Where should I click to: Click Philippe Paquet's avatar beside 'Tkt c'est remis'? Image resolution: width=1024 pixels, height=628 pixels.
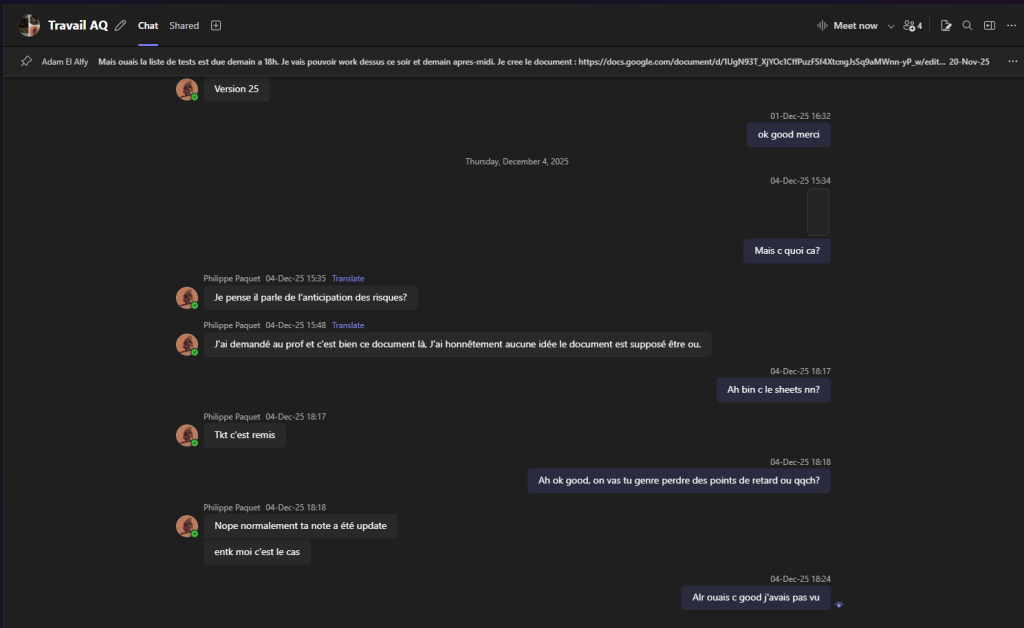click(187, 435)
